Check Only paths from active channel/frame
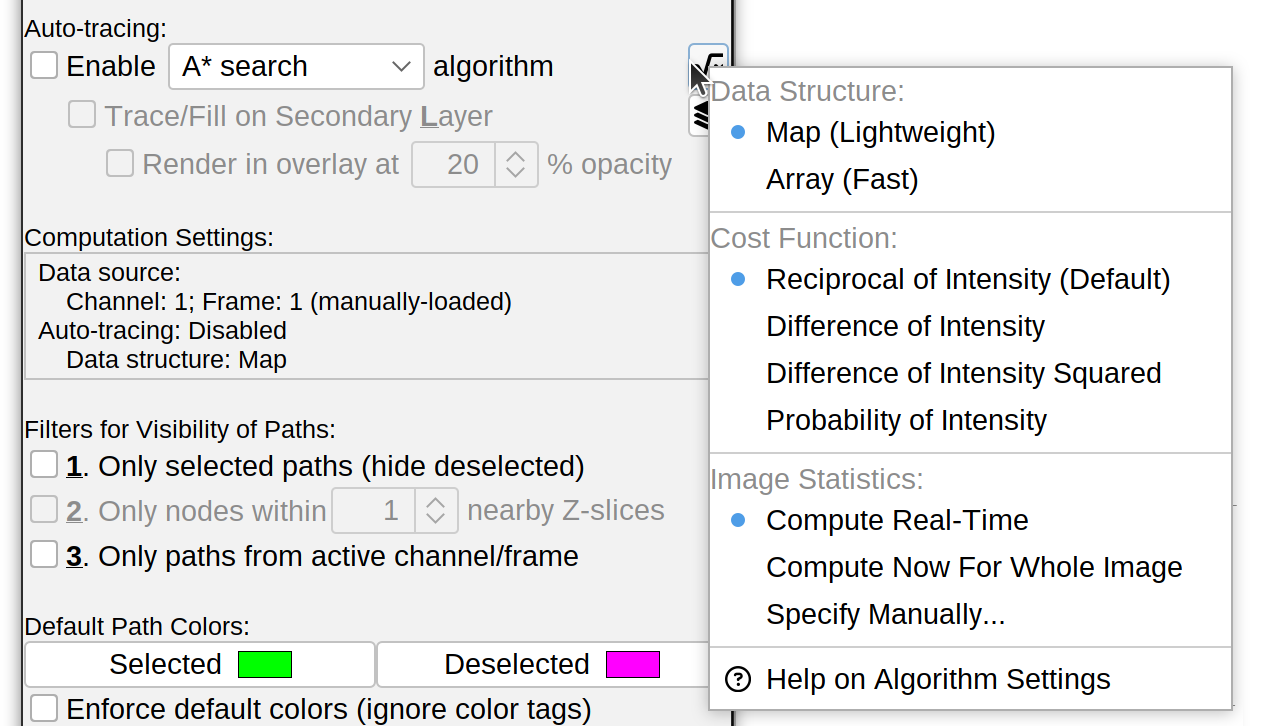 44,555
